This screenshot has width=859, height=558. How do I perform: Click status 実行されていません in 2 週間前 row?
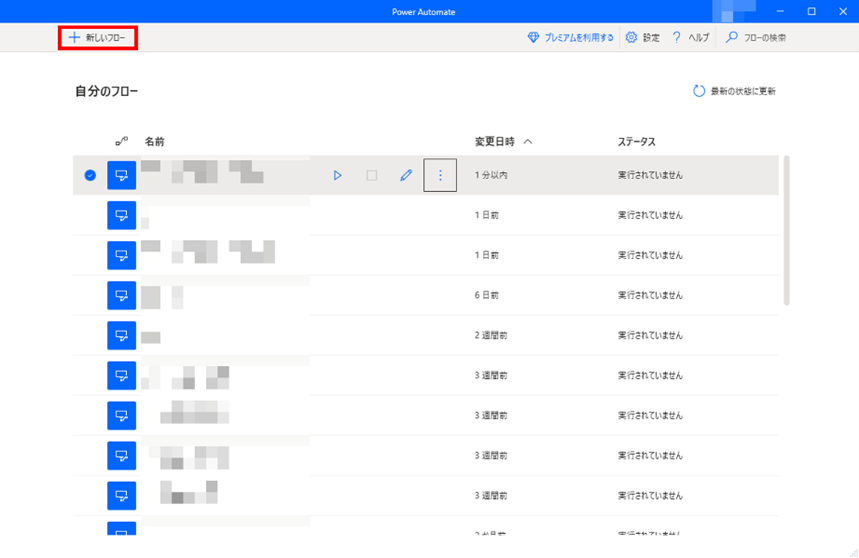650,335
